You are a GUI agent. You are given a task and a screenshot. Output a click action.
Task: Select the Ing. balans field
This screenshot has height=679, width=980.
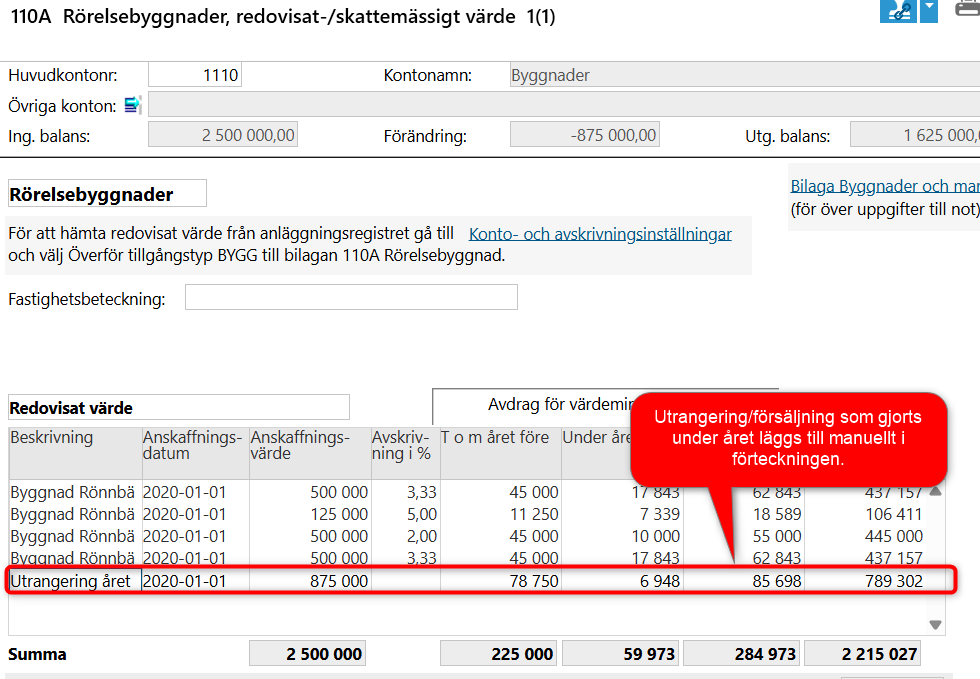pyautogui.click(x=222, y=135)
